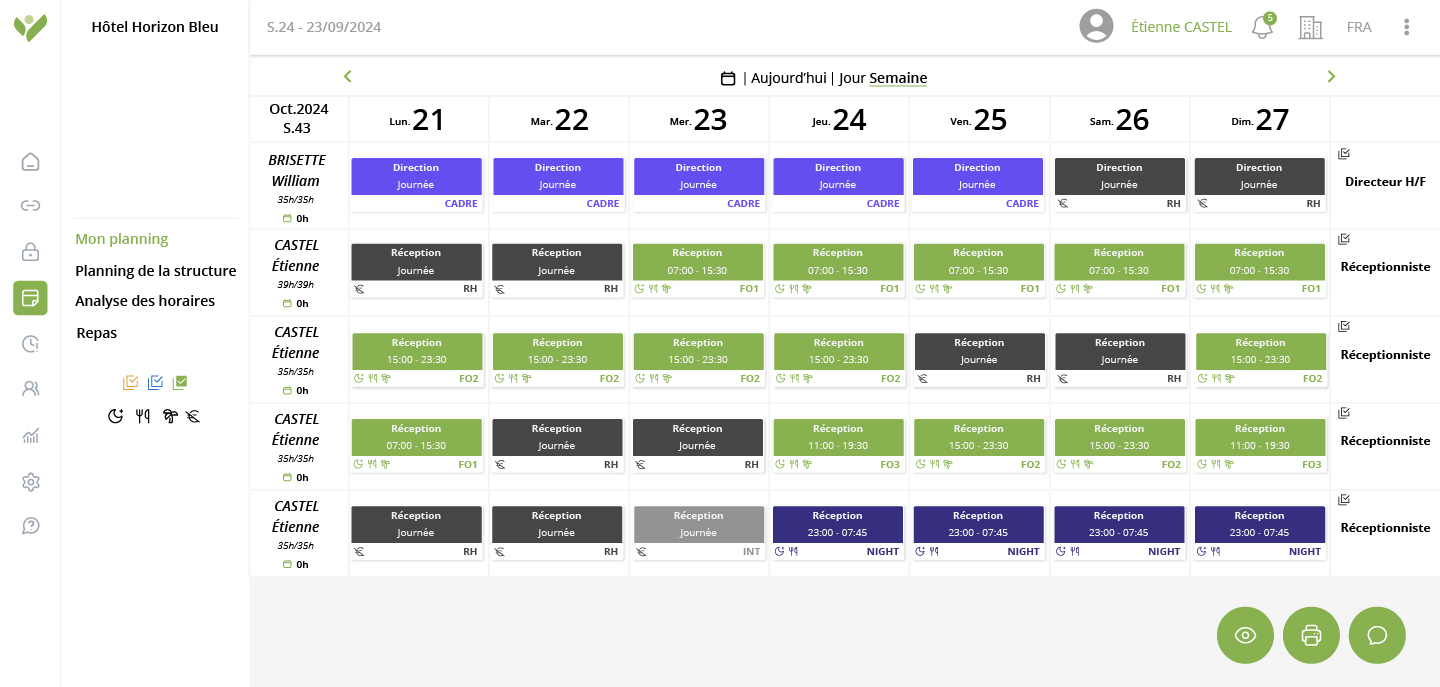The width and height of the screenshot is (1440, 687).
Task: Open the employees icon in left sidebar
Action: pyautogui.click(x=30, y=389)
